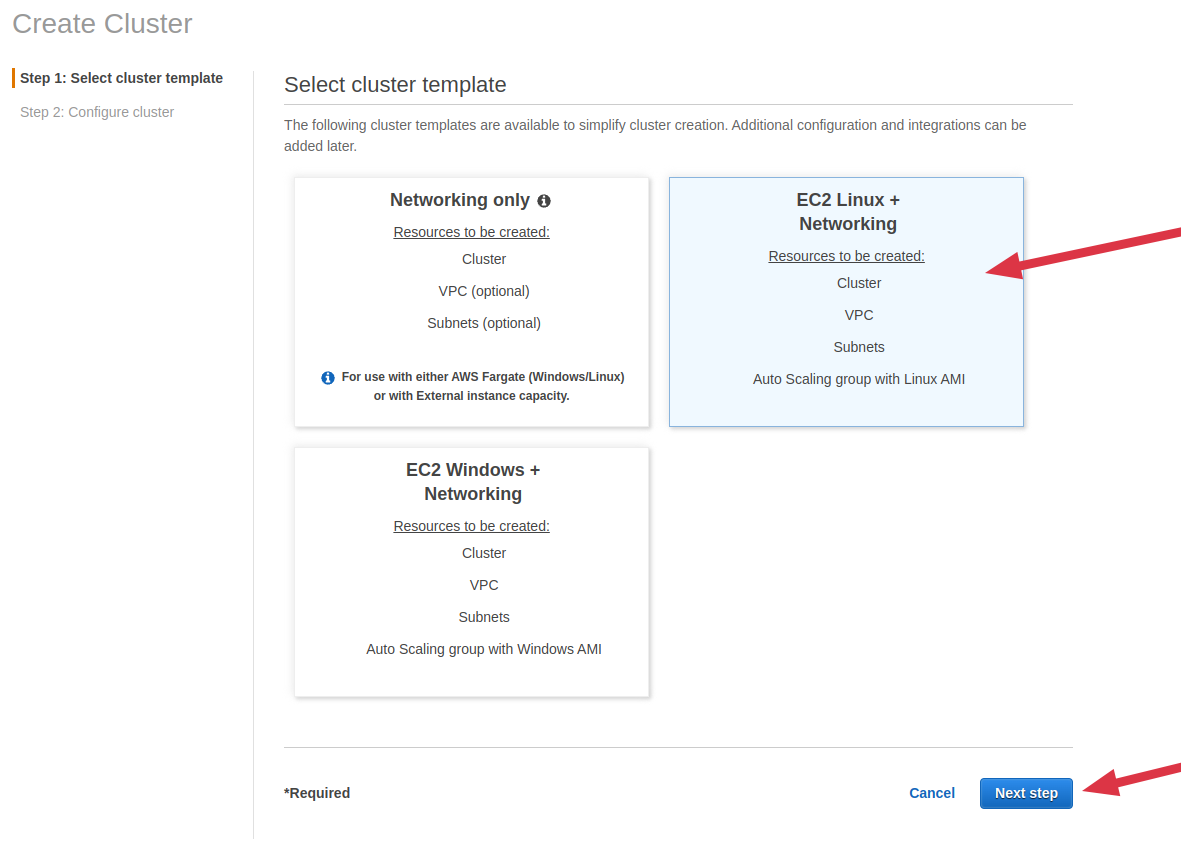Click 'Auto Scaling group with Linux AMI' text
This screenshot has width=1181, height=842.
click(x=858, y=379)
